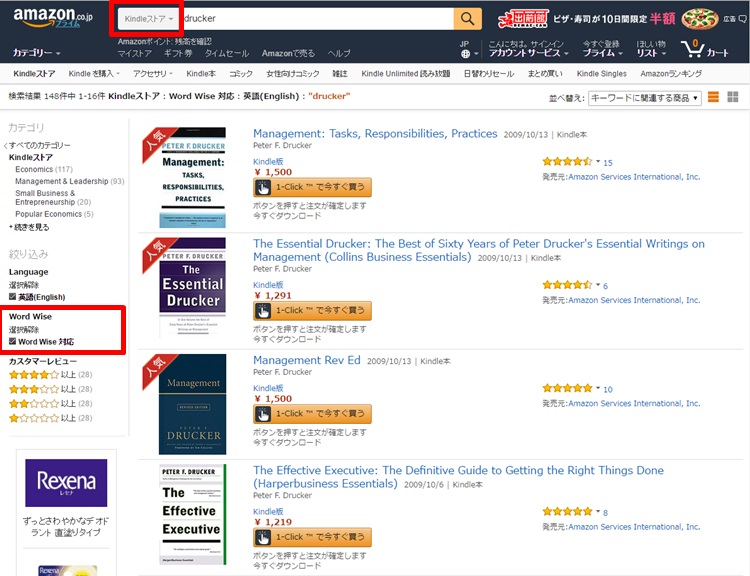Image resolution: width=750 pixels, height=576 pixels.
Task: Click 選択解除 under Word Wise
Action: pos(24,330)
